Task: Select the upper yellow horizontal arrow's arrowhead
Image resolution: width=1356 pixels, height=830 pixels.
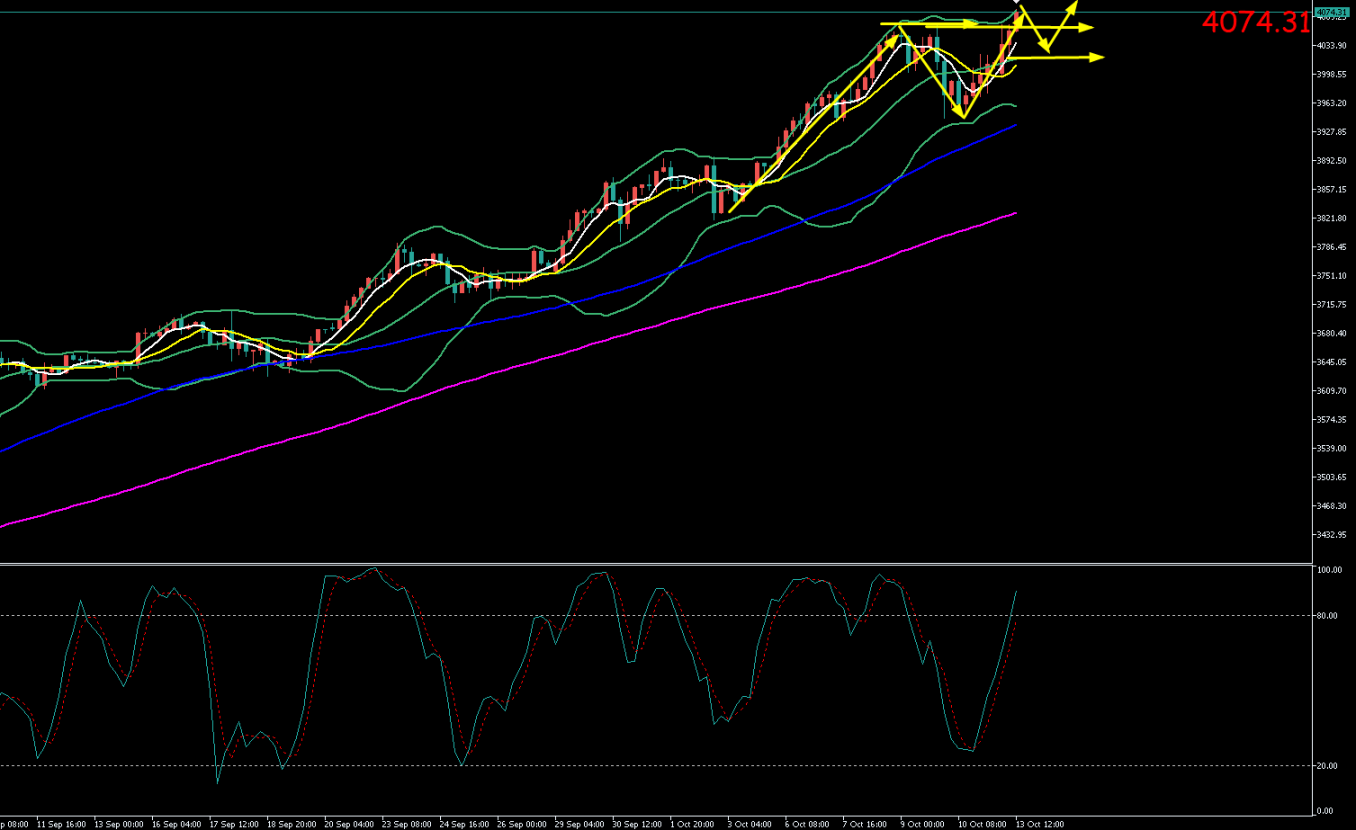Action: pyautogui.click(x=1088, y=27)
